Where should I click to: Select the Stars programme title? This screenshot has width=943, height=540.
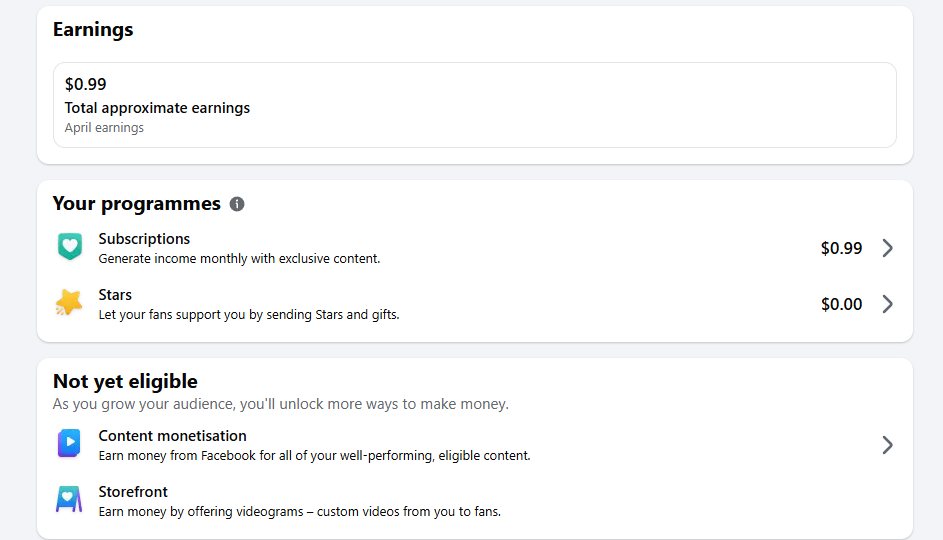tap(115, 295)
